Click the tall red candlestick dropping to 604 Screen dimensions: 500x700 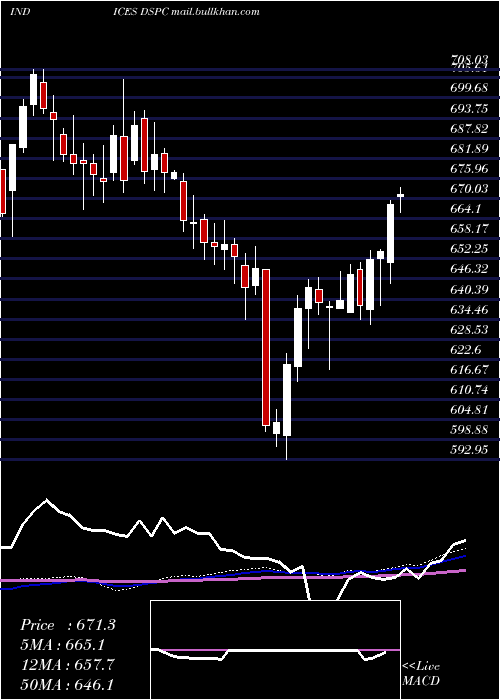(266, 347)
